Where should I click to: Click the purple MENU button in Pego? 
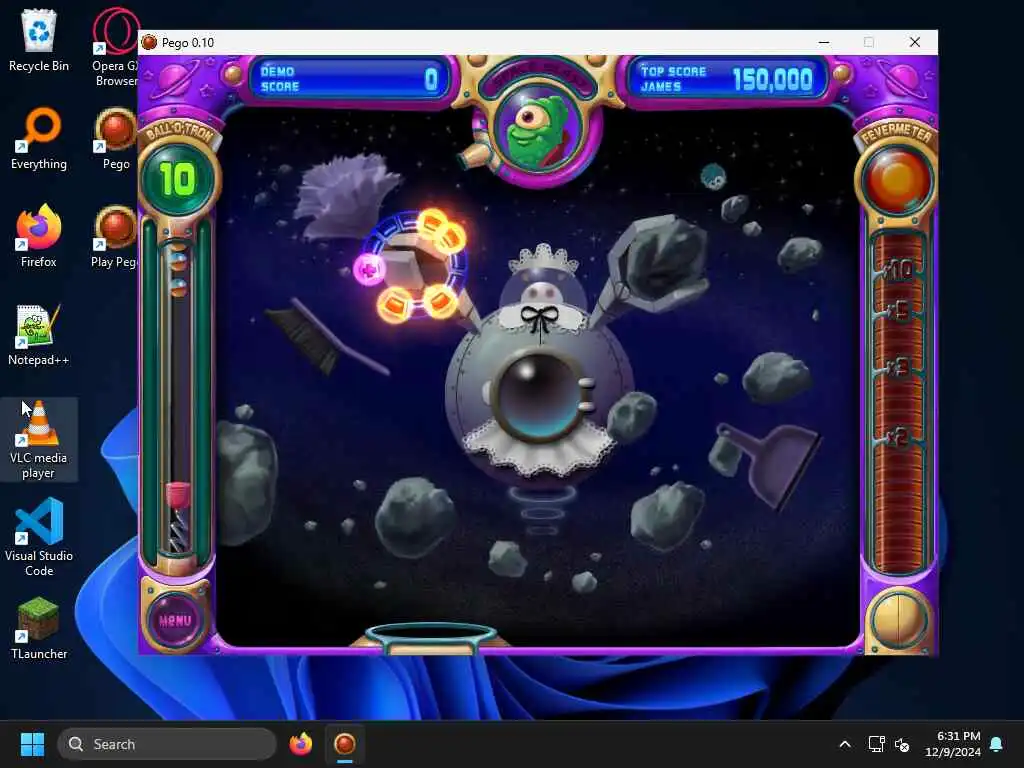(175, 620)
